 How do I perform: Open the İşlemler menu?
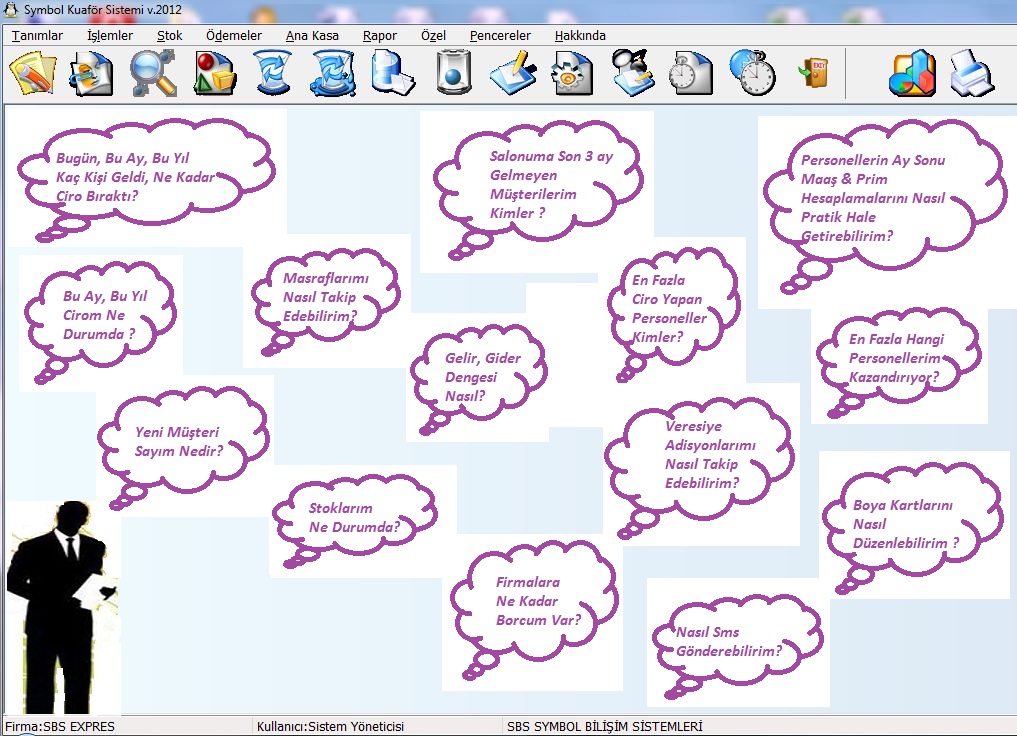tap(110, 36)
